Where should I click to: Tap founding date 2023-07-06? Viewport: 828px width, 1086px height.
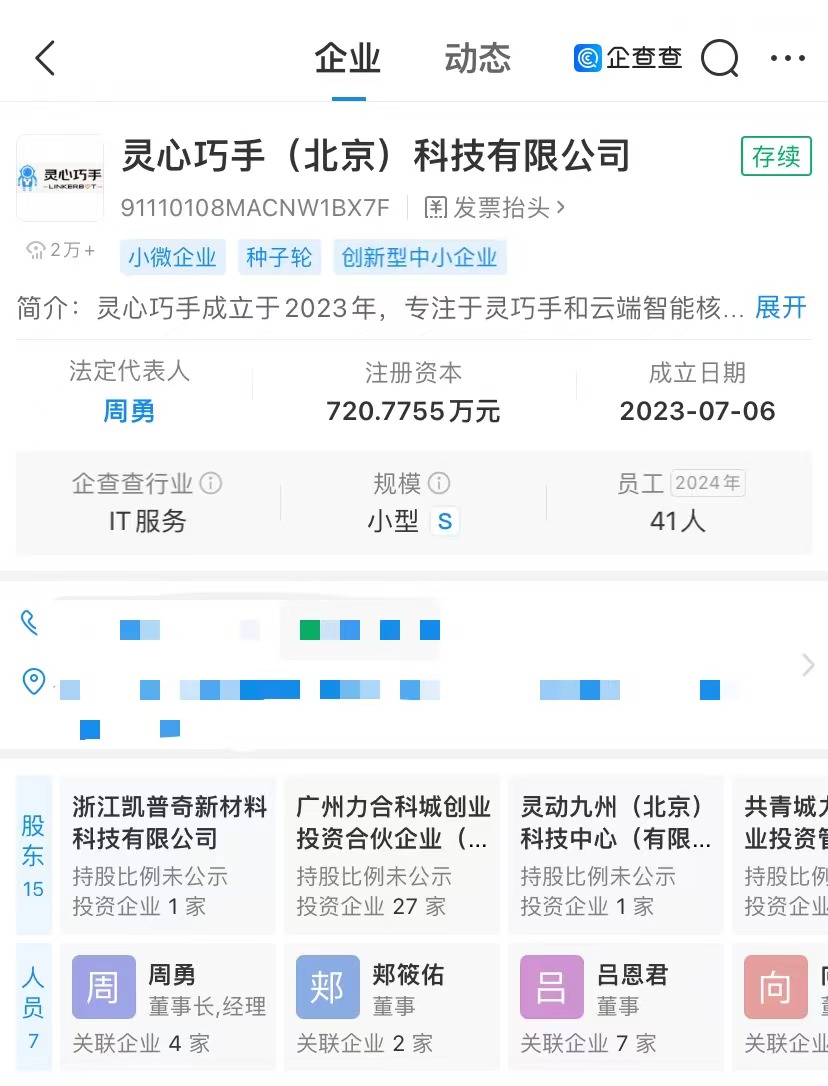point(697,411)
